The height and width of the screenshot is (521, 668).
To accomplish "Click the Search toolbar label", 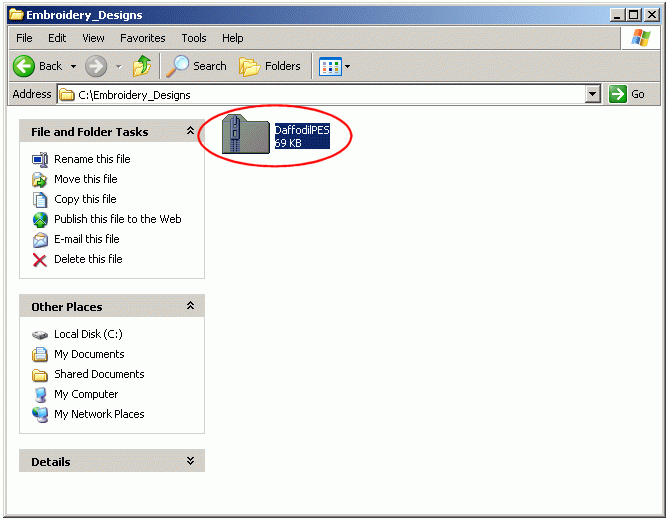I will click(210, 66).
